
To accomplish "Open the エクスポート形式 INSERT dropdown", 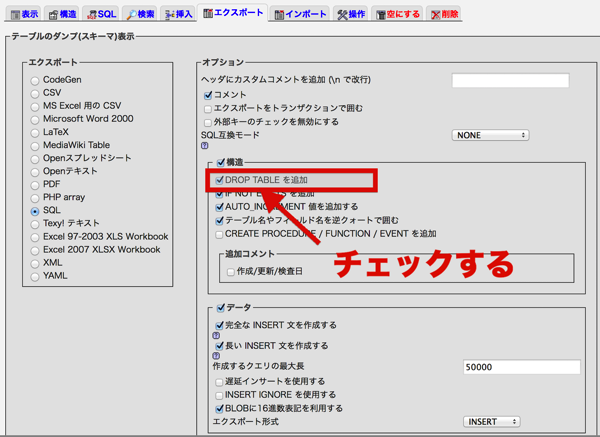I will pyautogui.click(x=492, y=422).
